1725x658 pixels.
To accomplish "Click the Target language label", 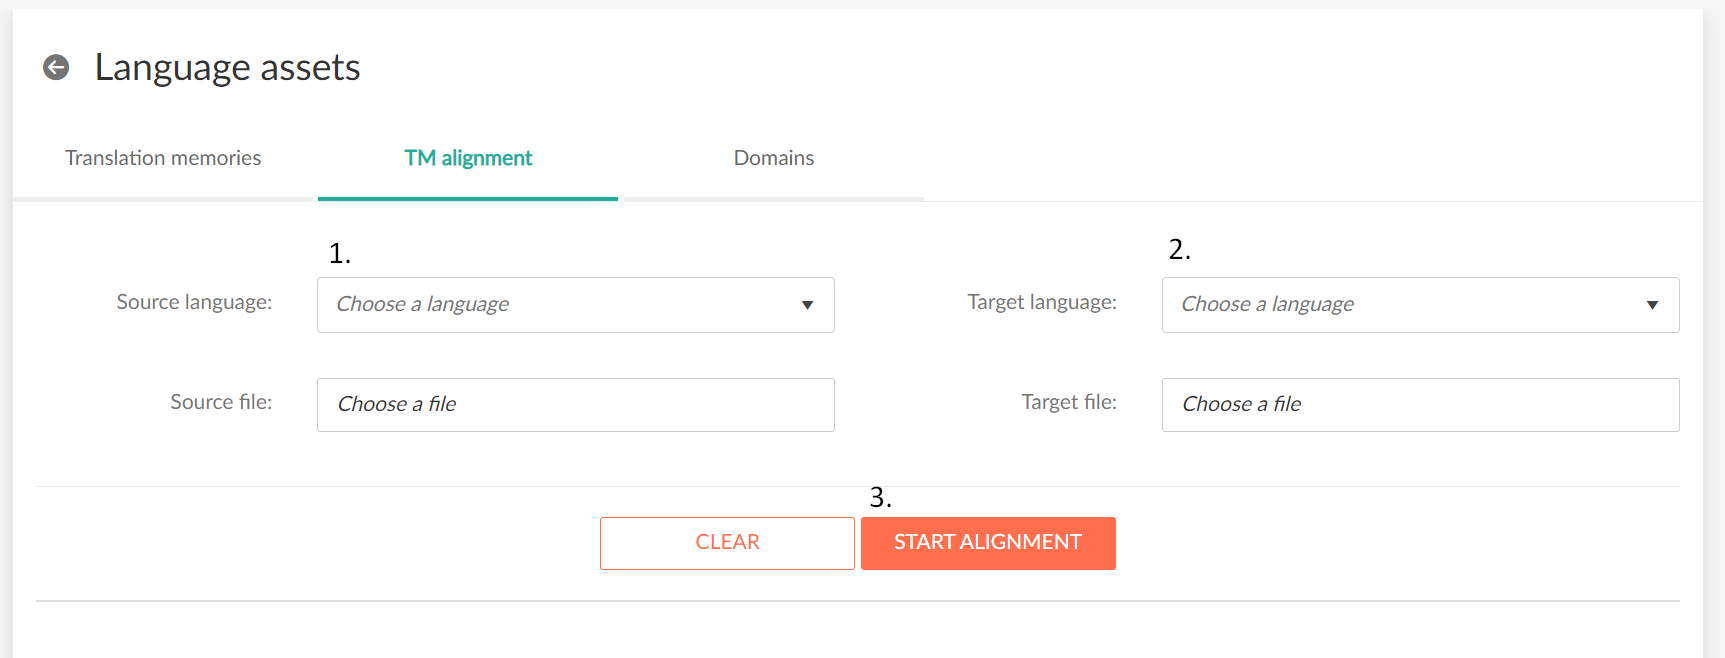I will coord(1041,302).
